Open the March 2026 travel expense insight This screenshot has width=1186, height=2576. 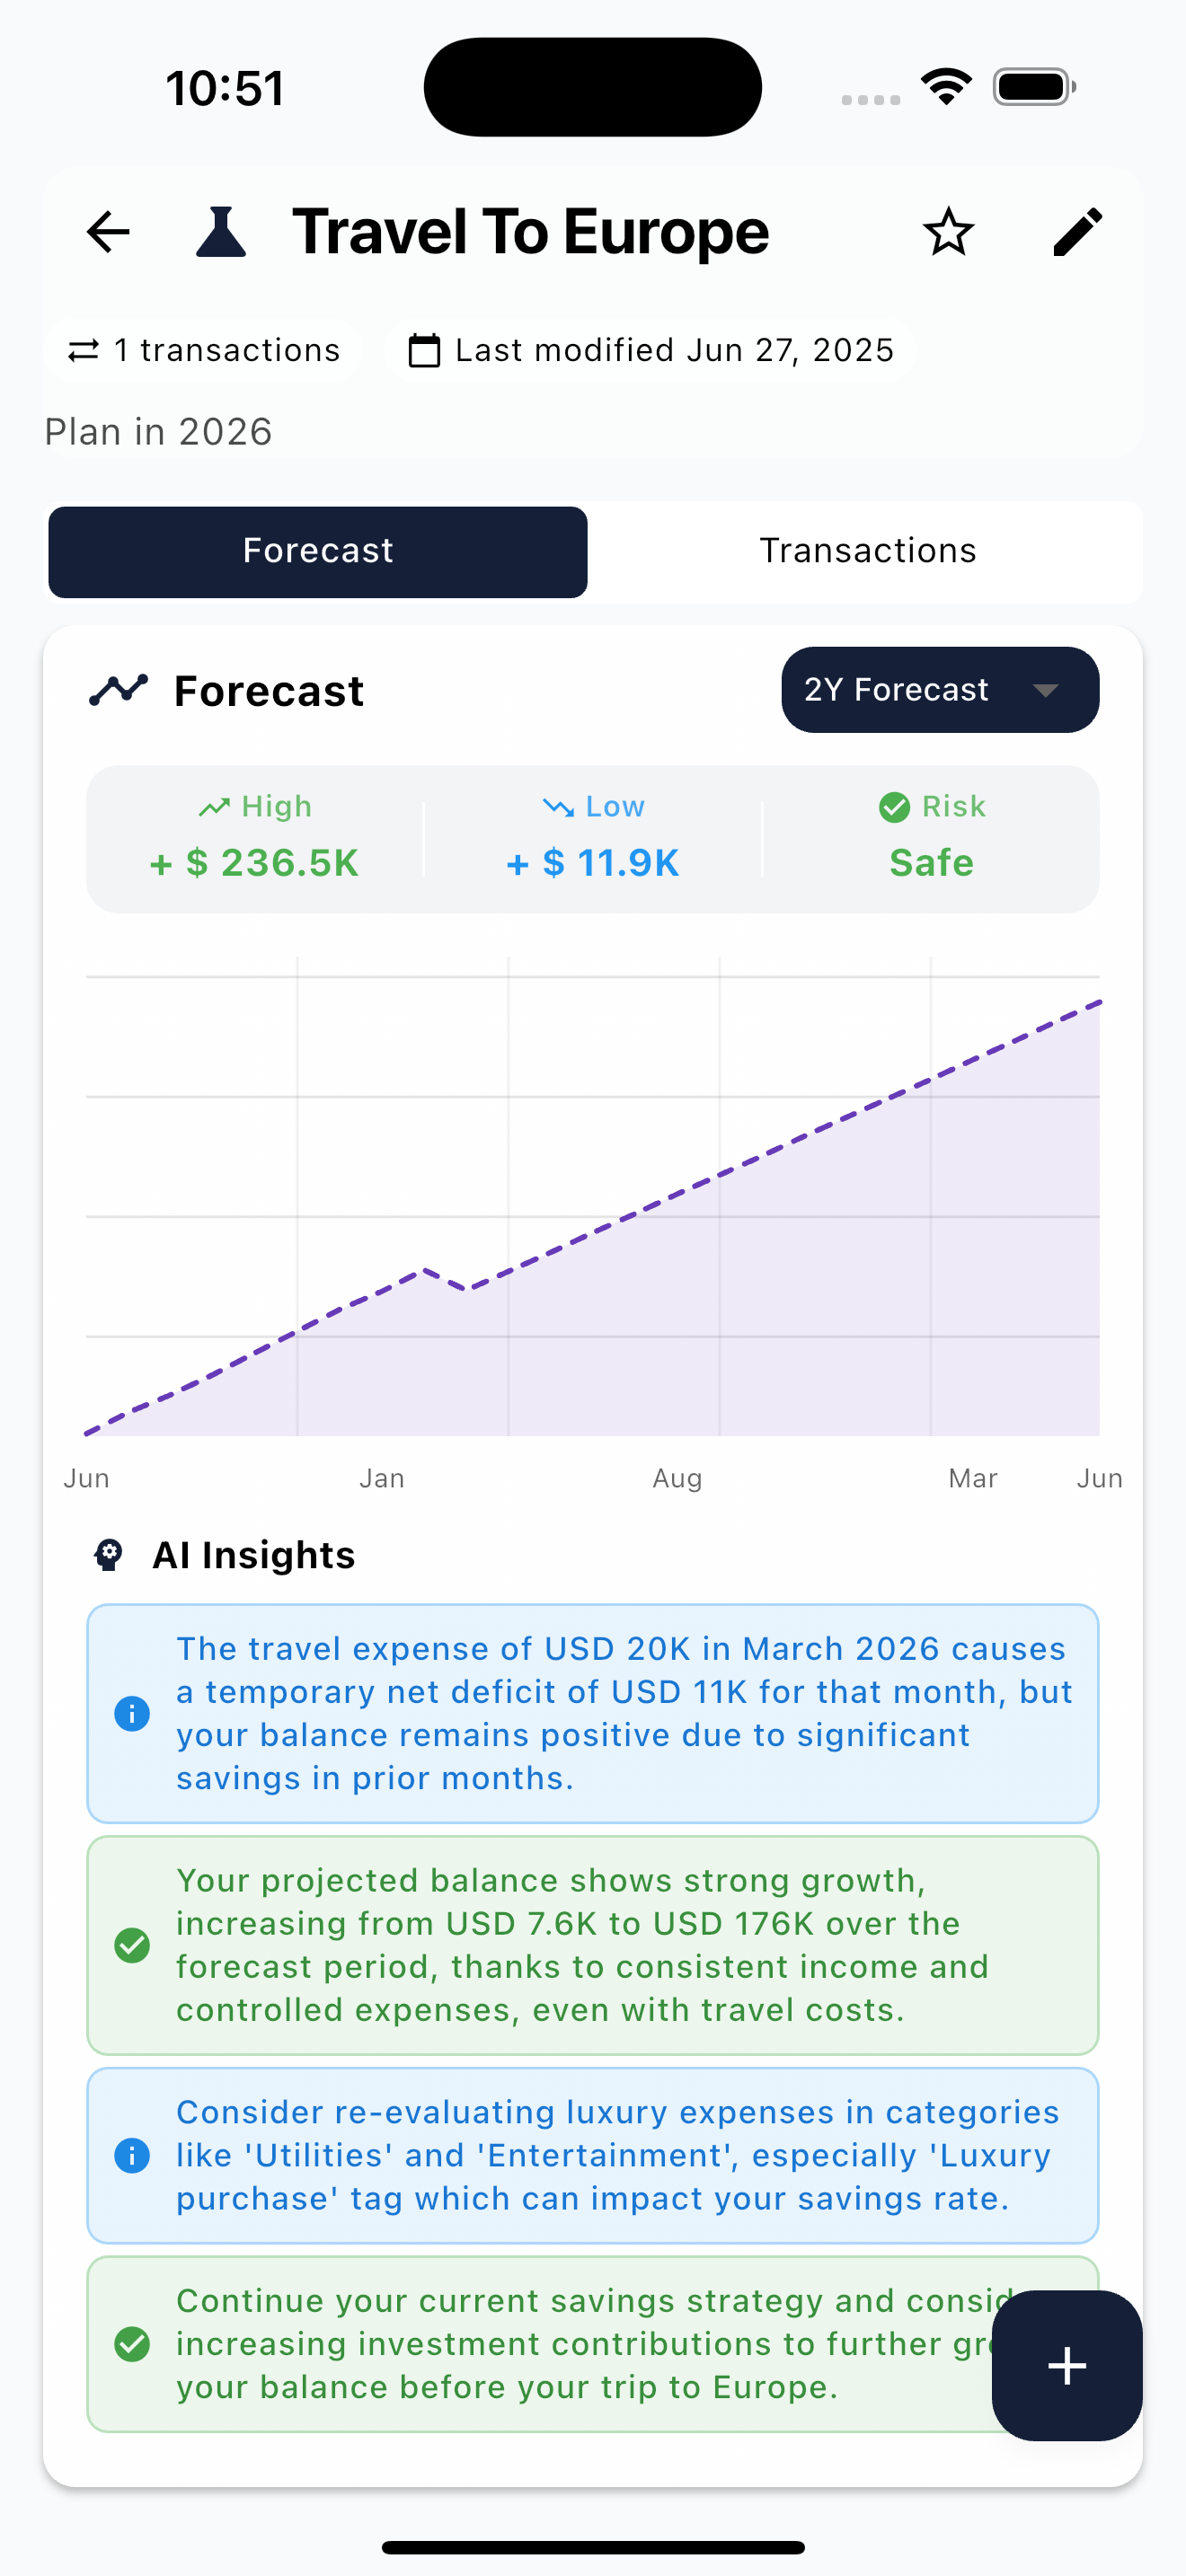point(592,1713)
